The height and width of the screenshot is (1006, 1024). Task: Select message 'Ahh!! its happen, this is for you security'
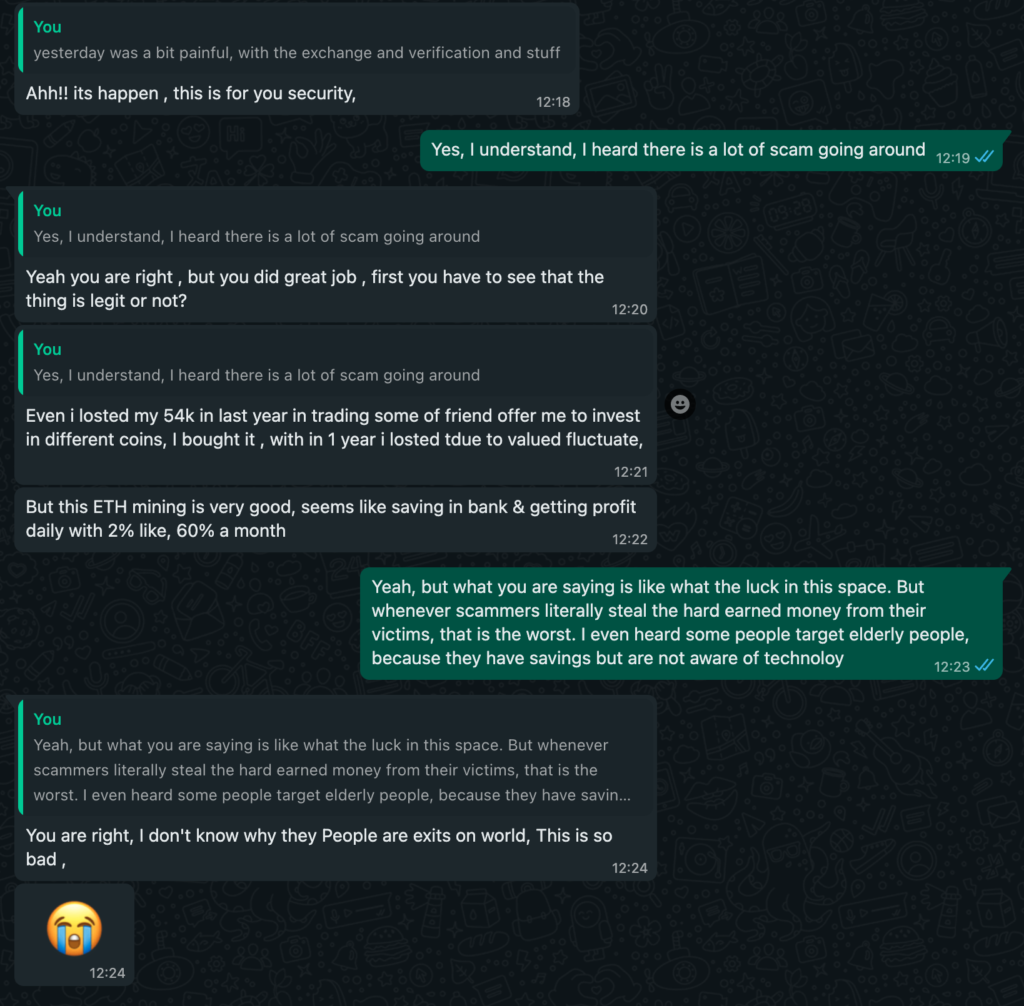(191, 93)
